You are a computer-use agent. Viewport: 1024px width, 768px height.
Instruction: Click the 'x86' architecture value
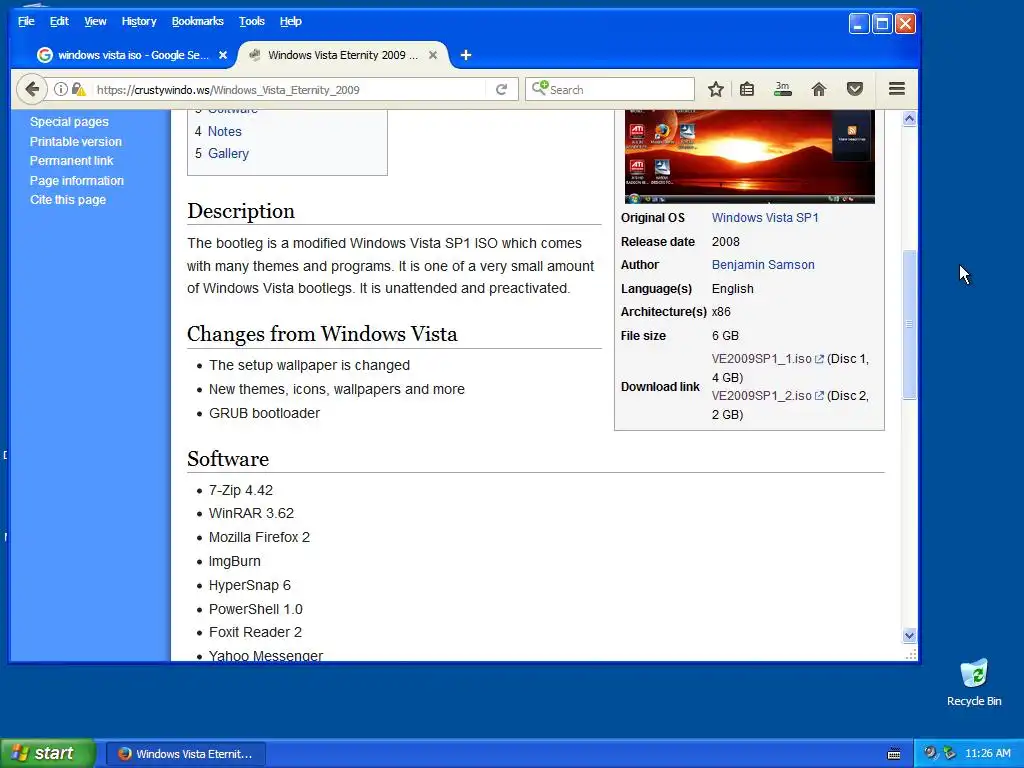721,312
